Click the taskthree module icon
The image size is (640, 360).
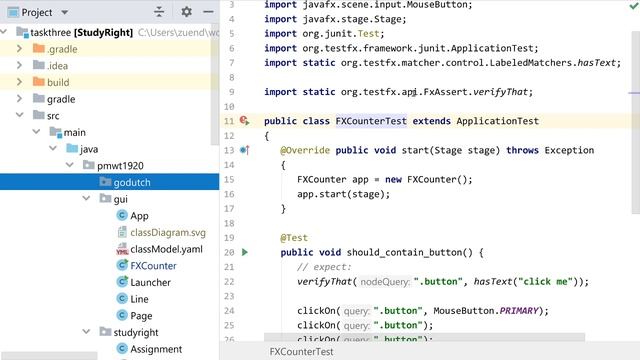(22, 32)
